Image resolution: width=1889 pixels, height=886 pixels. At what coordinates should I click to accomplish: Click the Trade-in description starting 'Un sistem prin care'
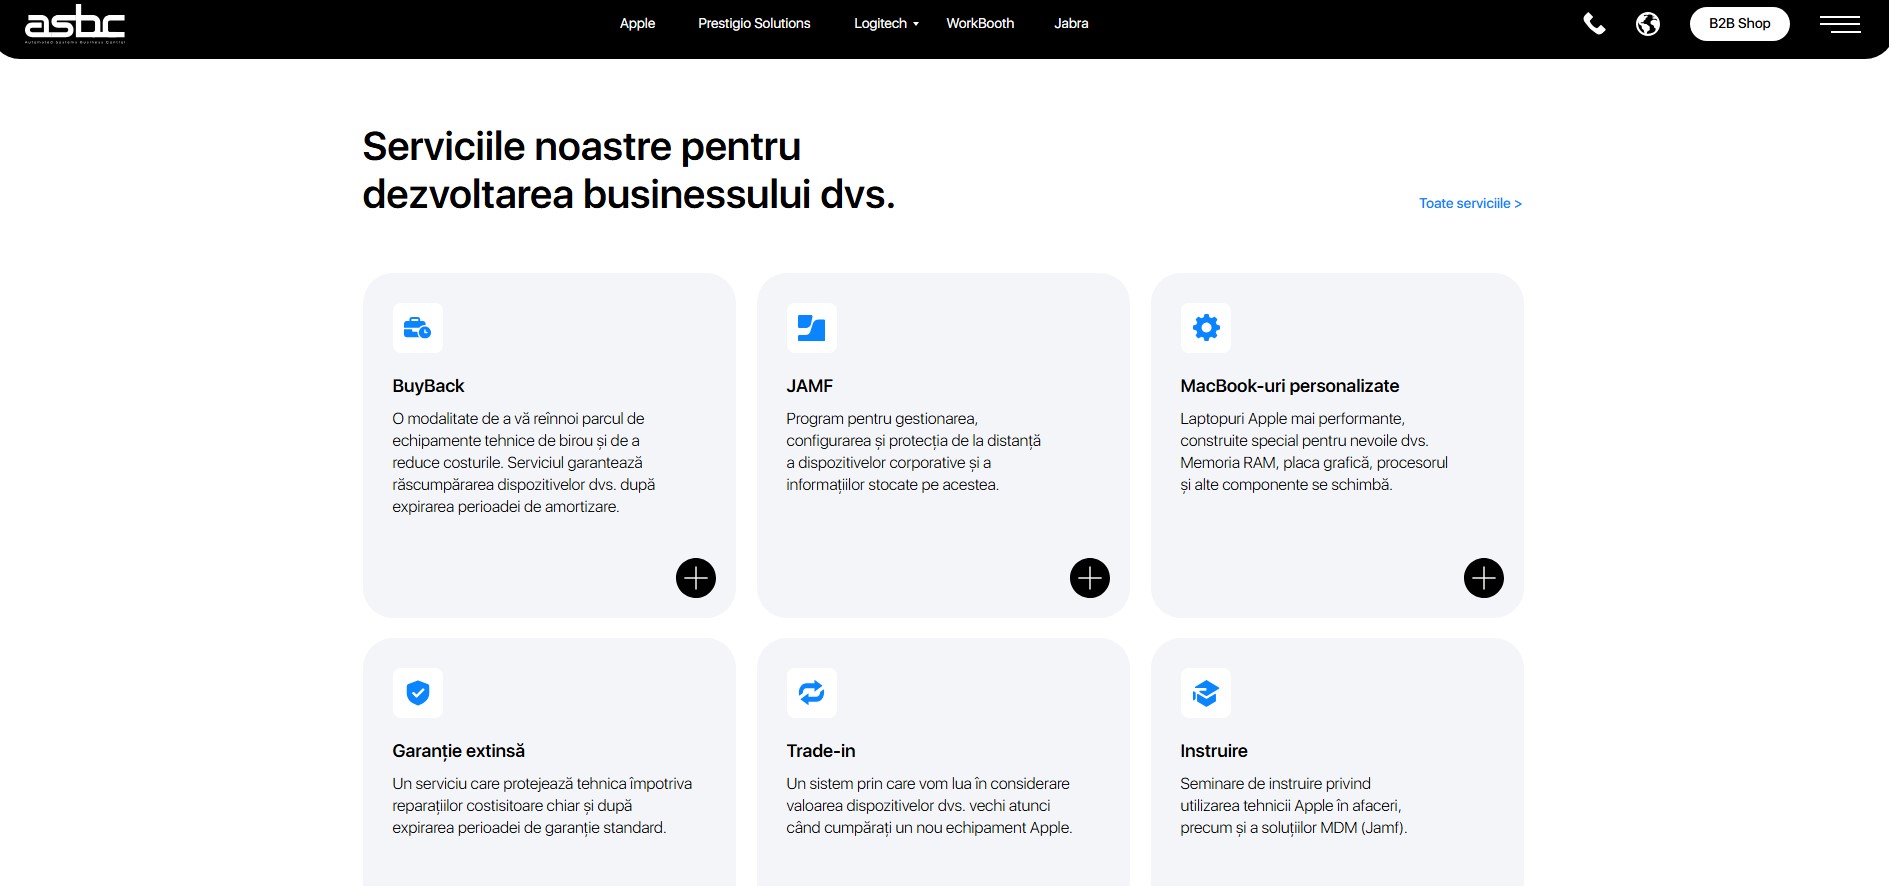point(929,806)
